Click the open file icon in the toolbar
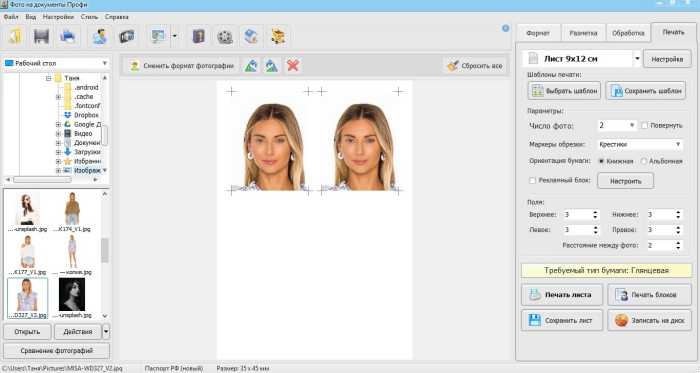Screen dimensions: 700x373 click(x=15, y=36)
